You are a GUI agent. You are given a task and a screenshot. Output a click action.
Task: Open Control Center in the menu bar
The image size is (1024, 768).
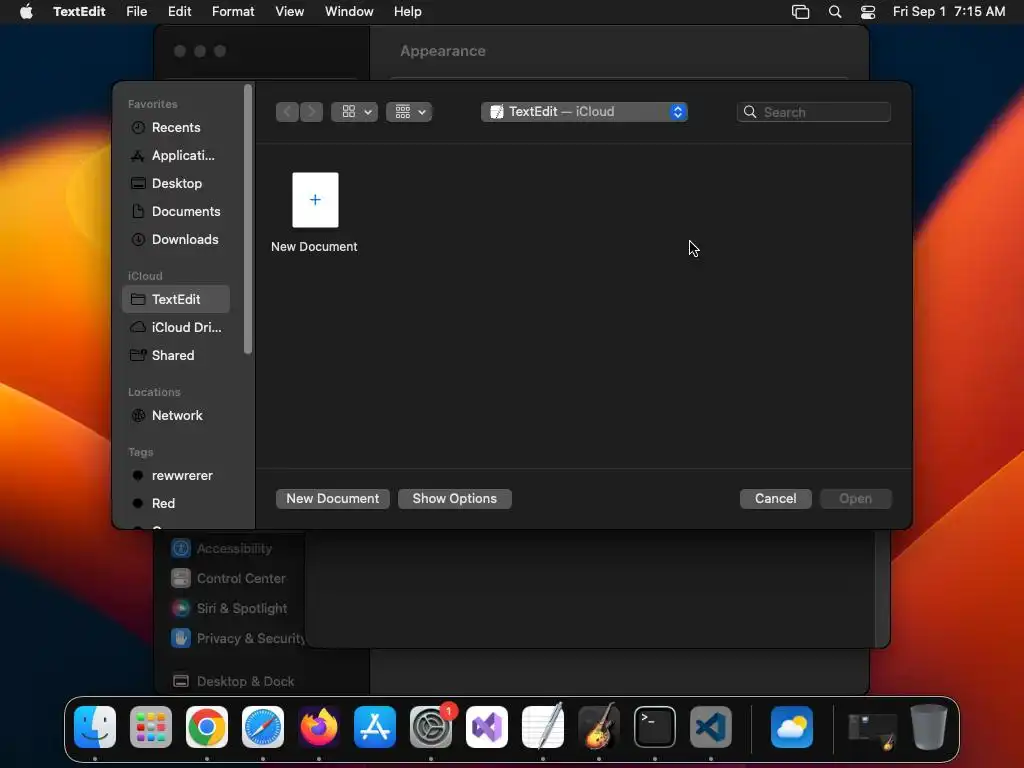[x=868, y=12]
